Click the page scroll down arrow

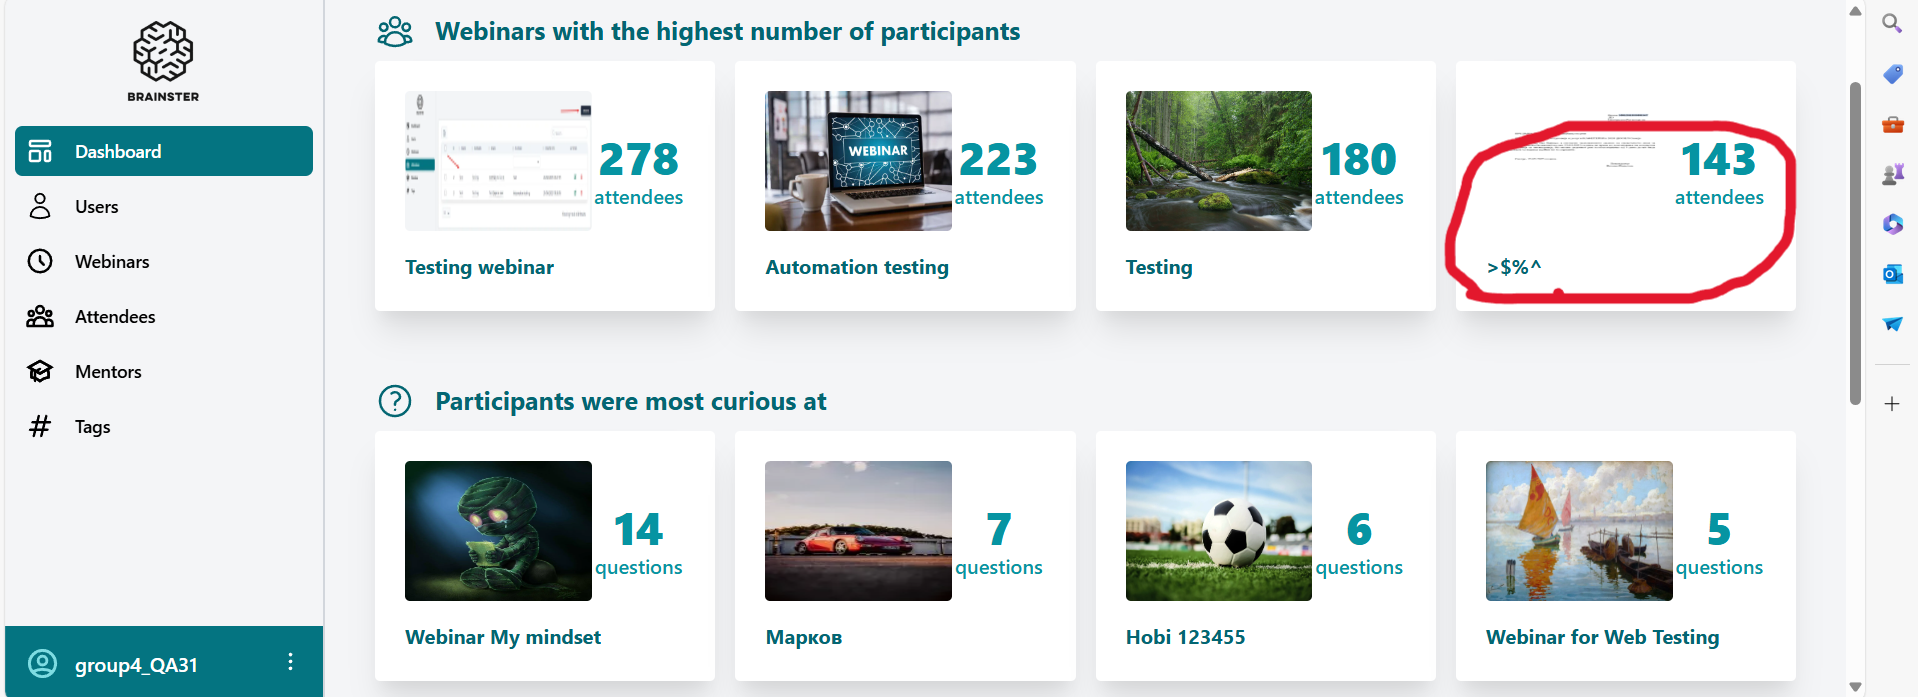click(1855, 687)
